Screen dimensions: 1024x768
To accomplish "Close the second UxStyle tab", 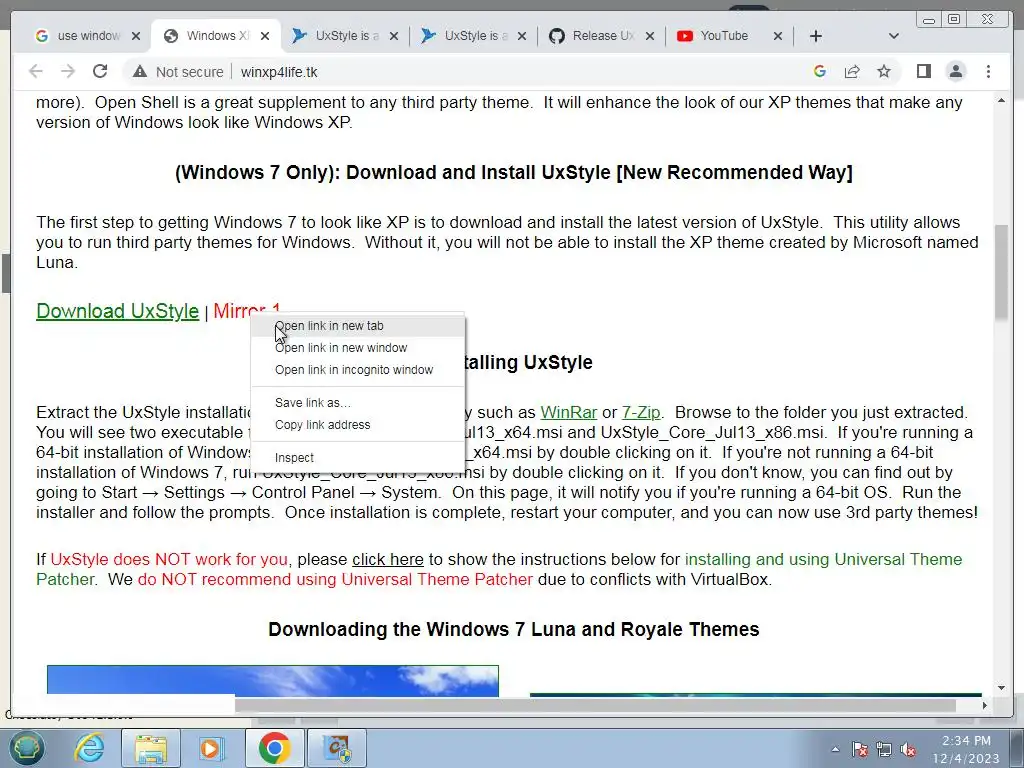I will point(522,36).
